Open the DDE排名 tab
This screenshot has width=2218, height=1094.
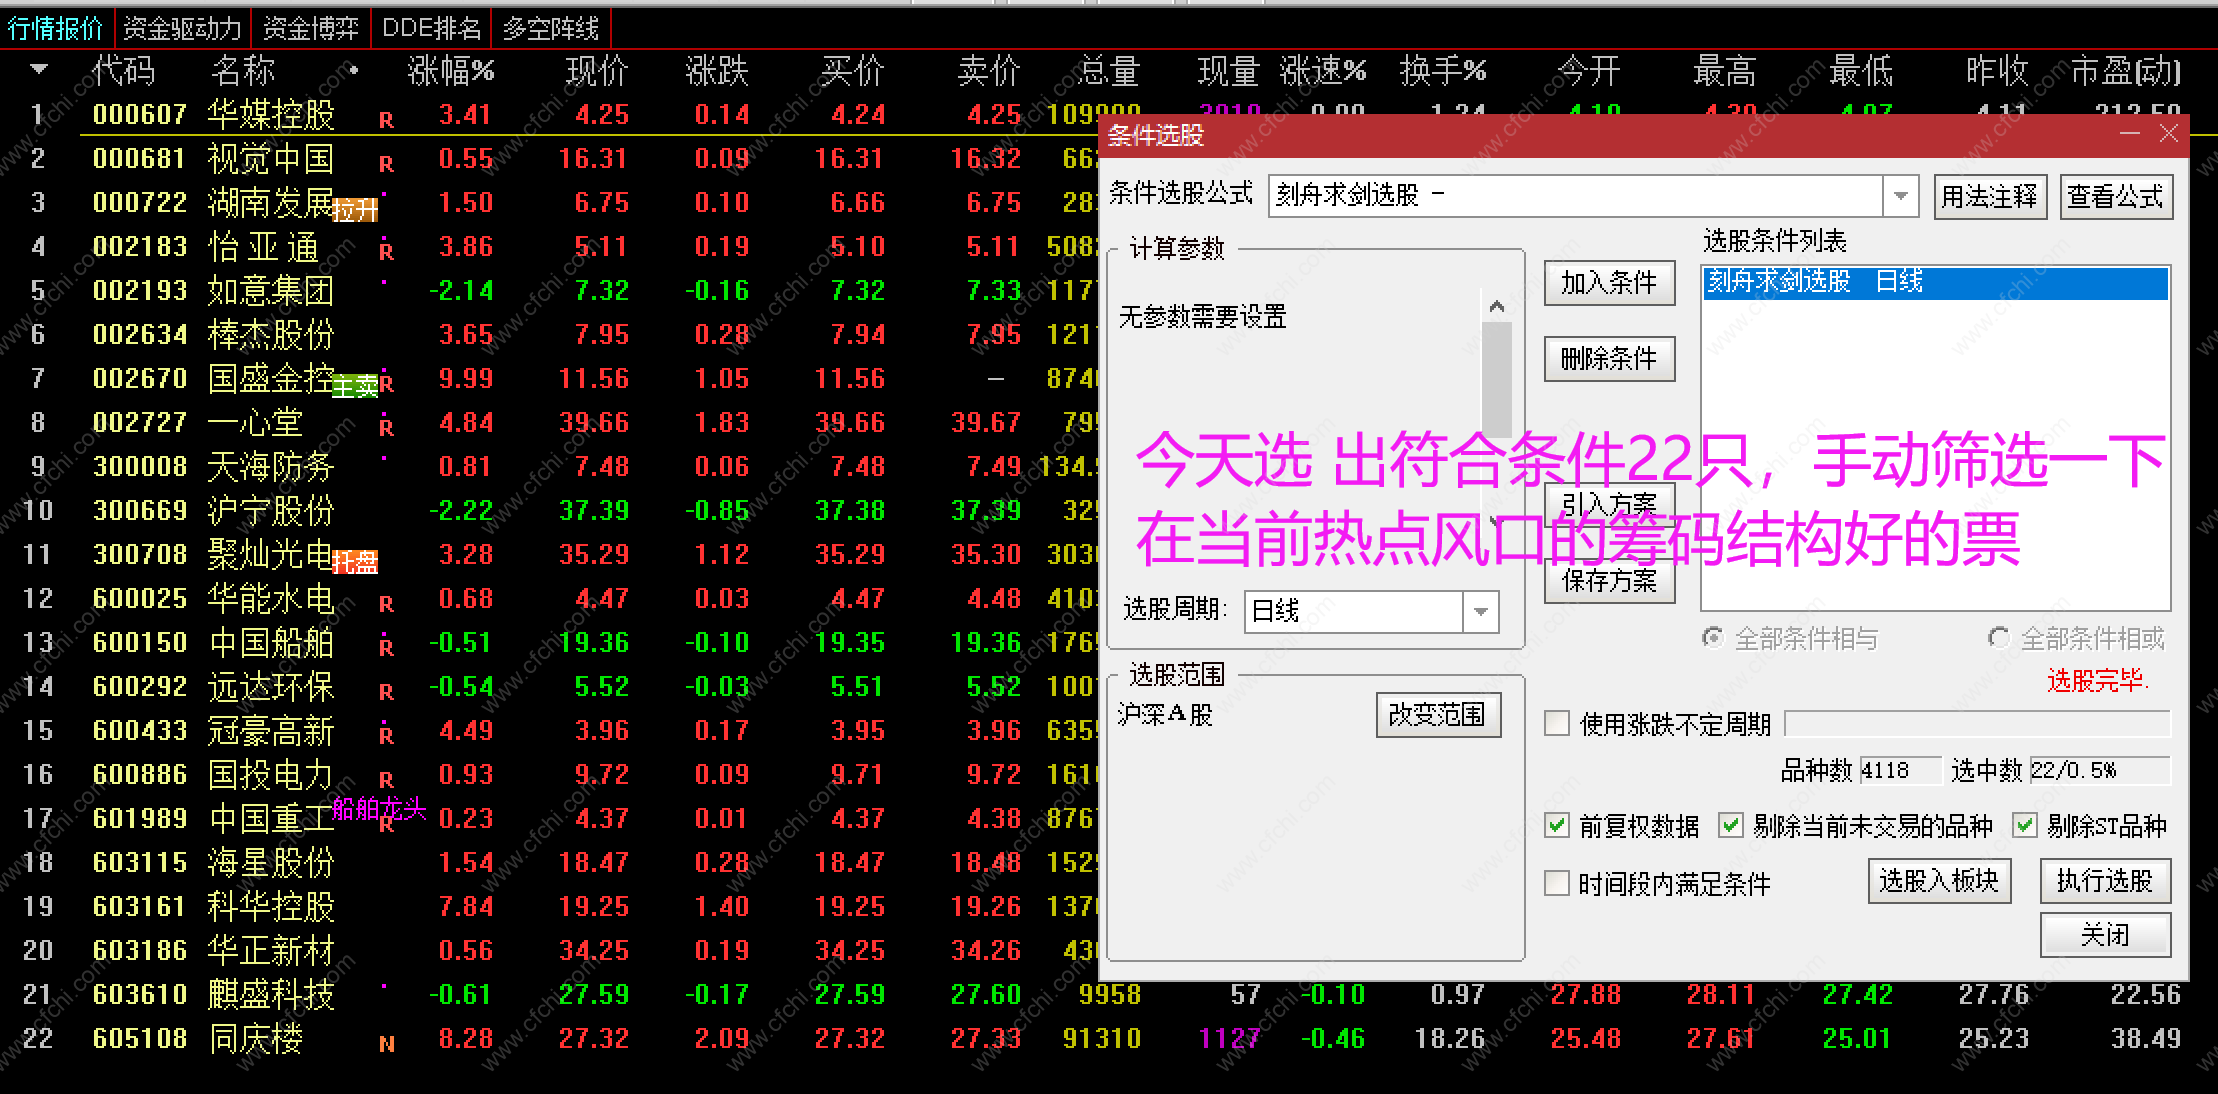pos(431,28)
